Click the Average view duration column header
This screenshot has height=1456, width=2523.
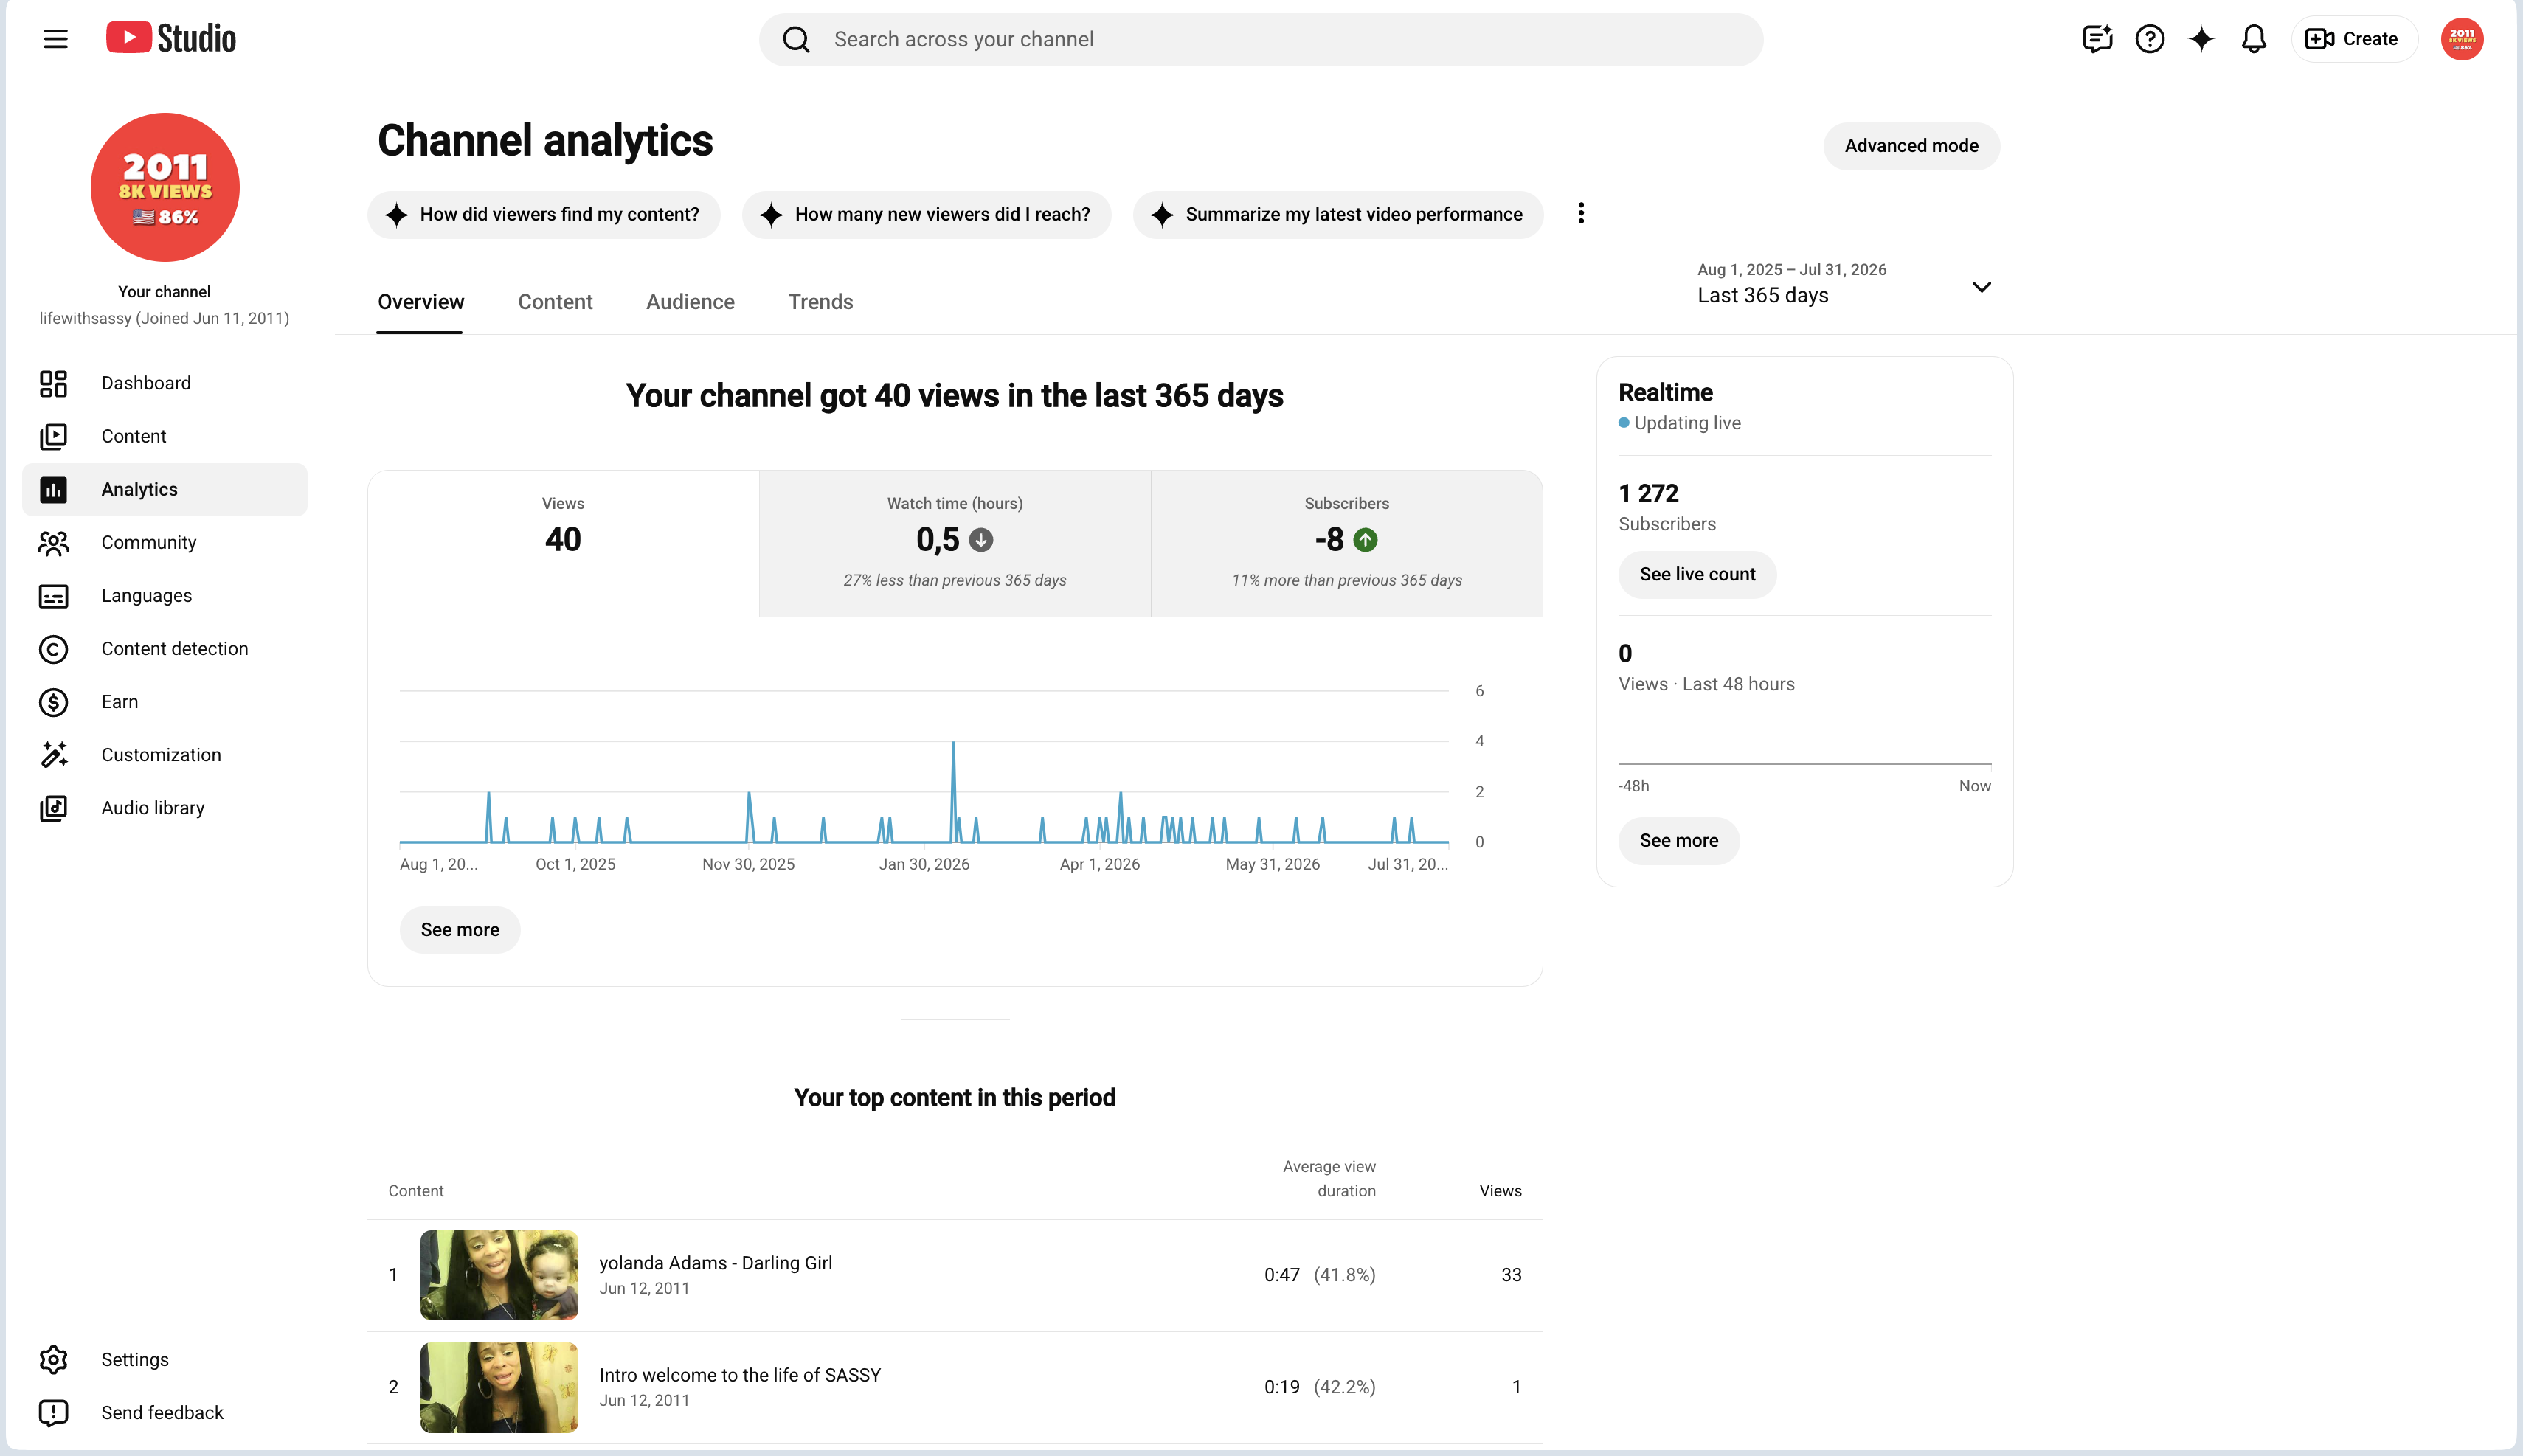pos(1329,1179)
